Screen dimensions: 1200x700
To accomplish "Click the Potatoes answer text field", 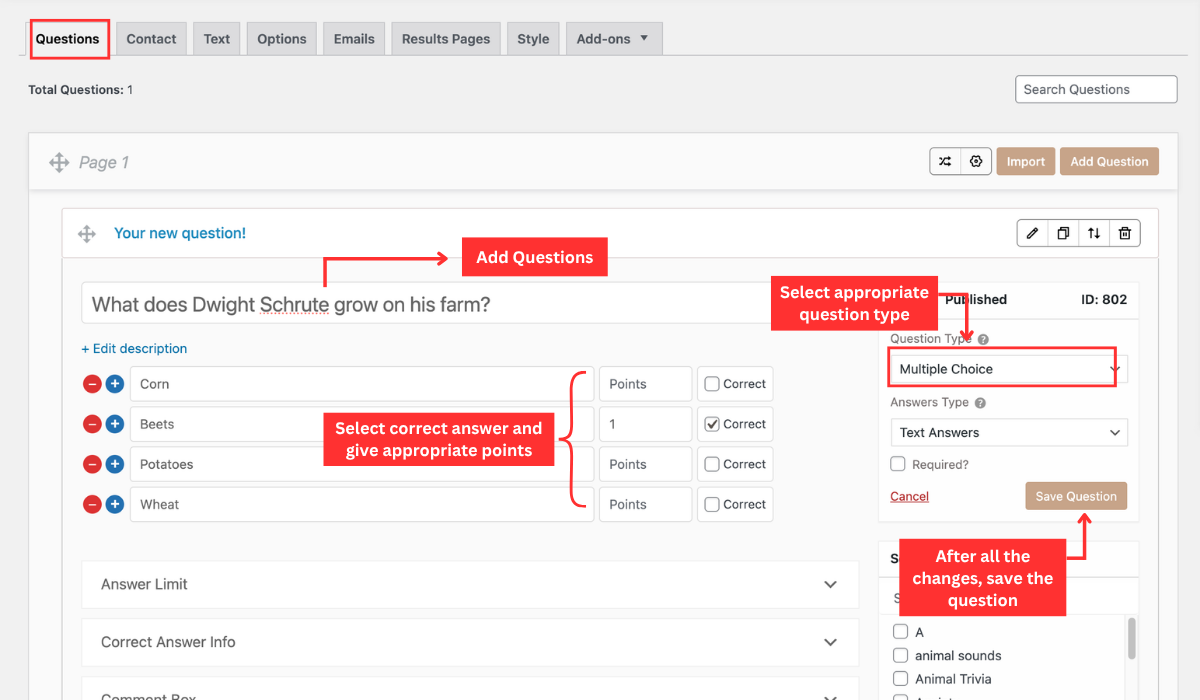I will (x=362, y=464).
